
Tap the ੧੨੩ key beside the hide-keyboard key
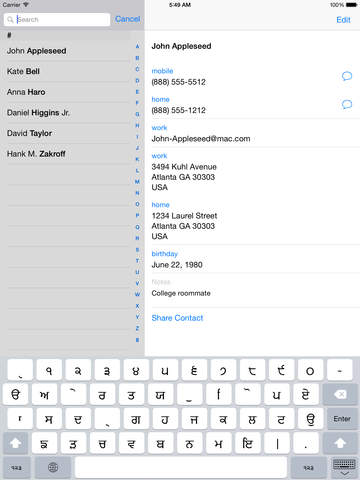309,468
